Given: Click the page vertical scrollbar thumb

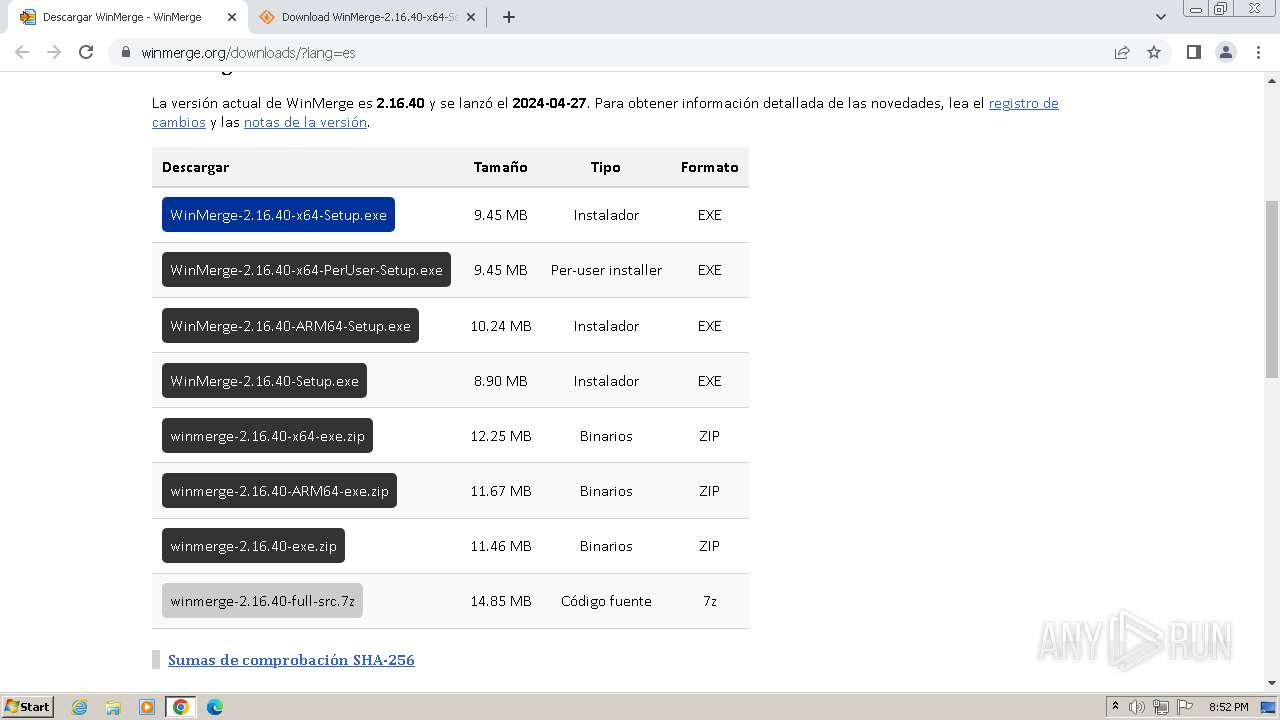Looking at the screenshot, I should point(1272,290).
